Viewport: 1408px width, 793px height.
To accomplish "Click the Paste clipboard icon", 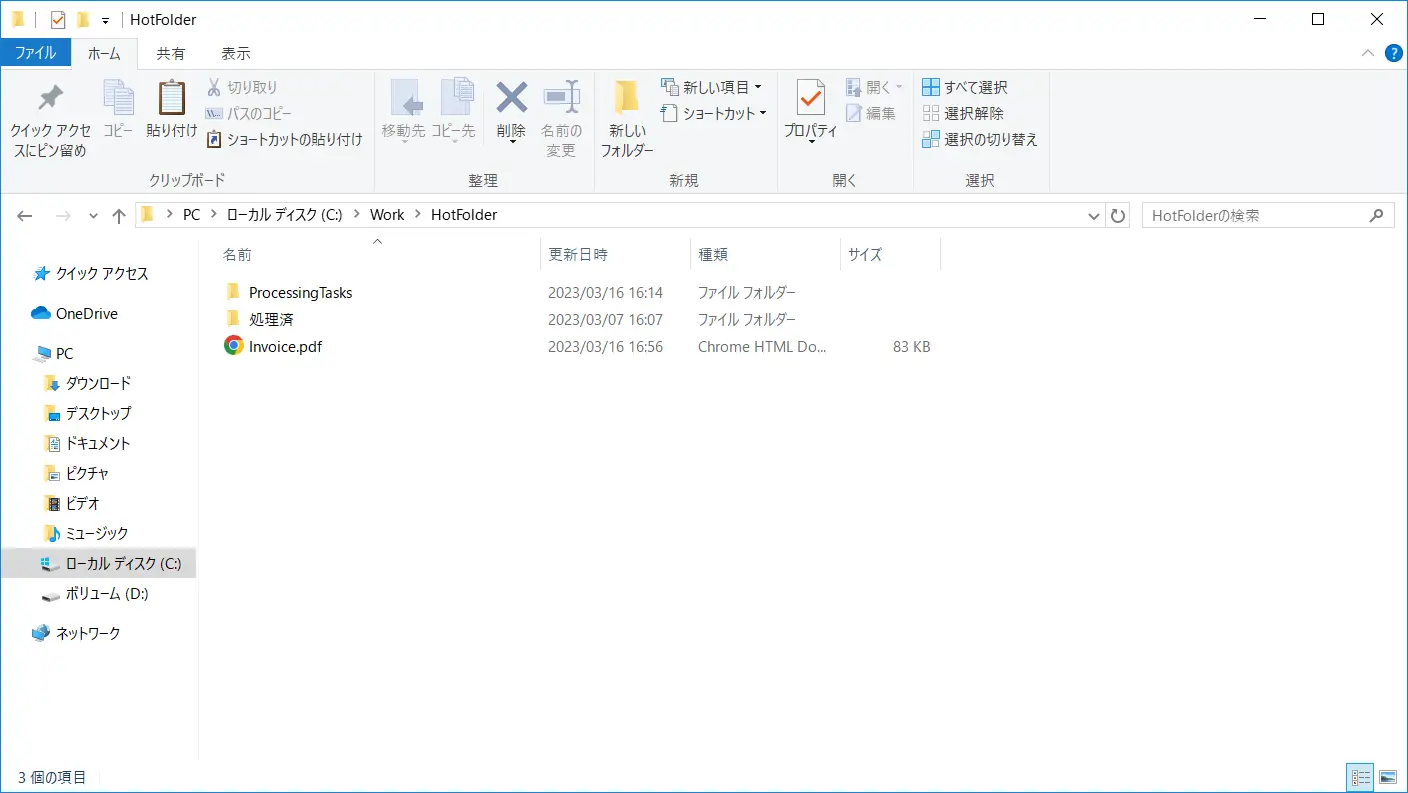I will click(172, 98).
